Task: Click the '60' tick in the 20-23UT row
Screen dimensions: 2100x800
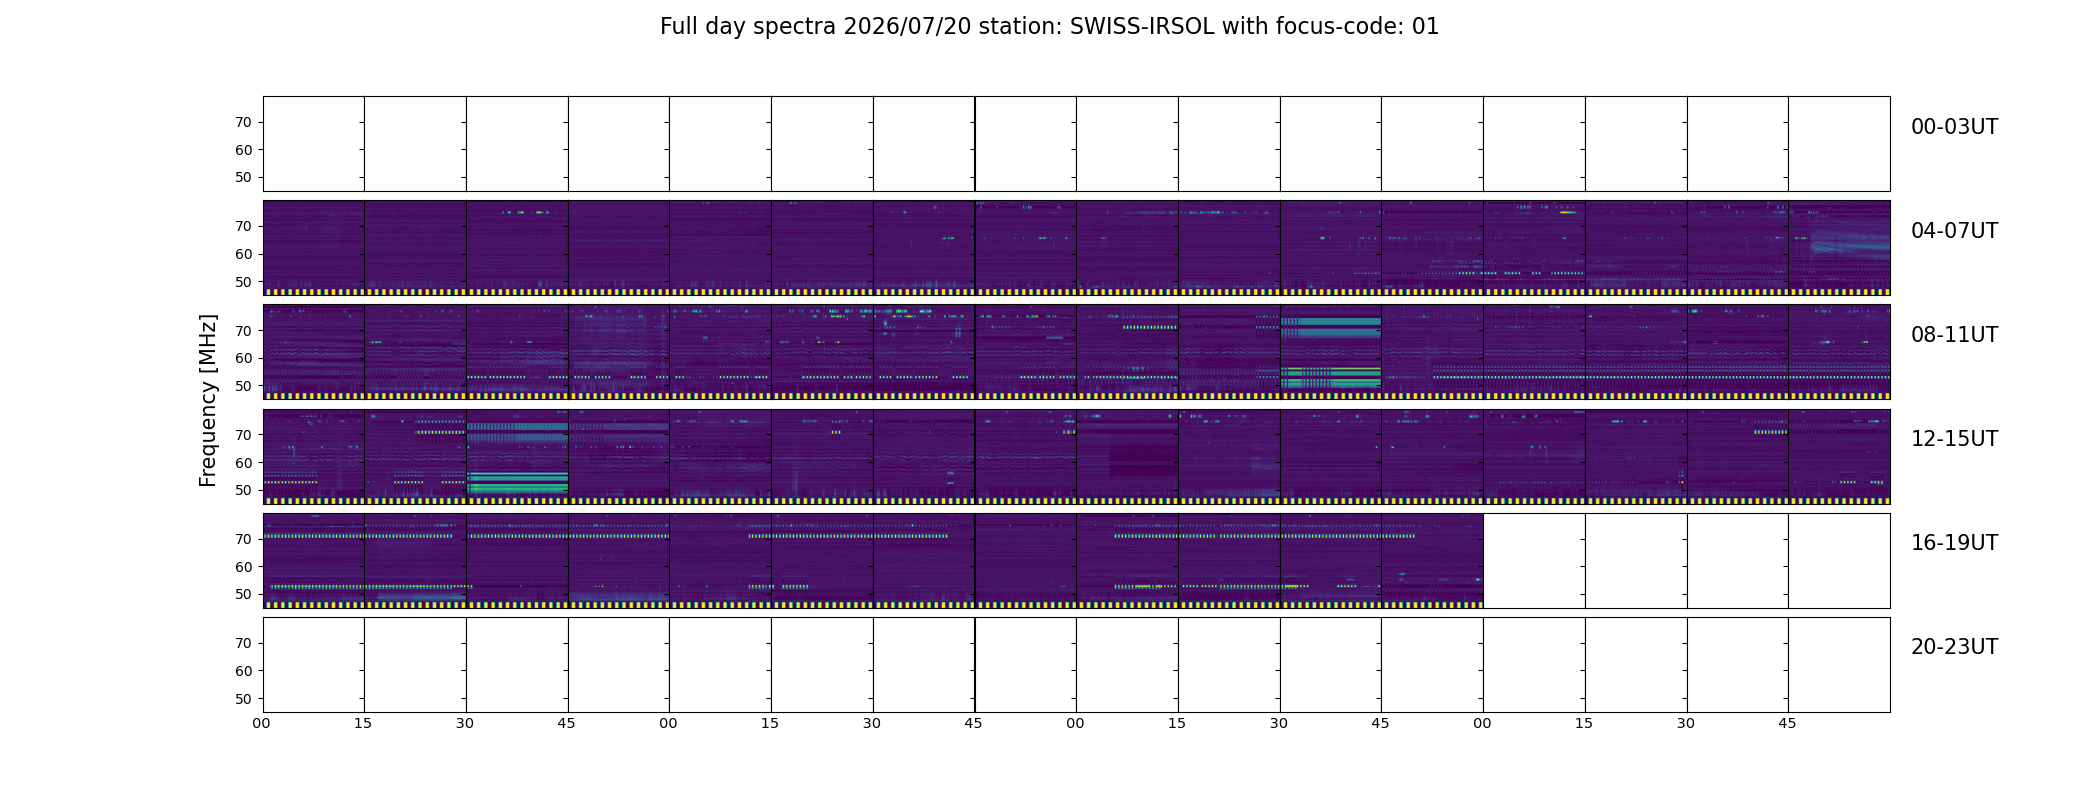Action: [243, 671]
